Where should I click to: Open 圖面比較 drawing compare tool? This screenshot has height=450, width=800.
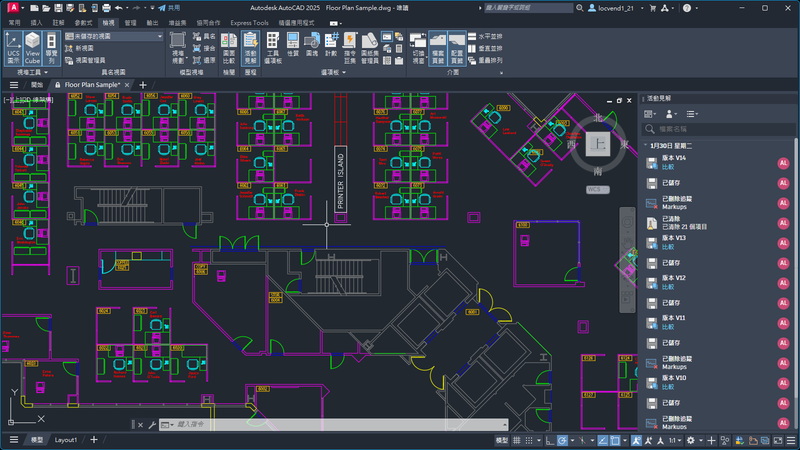229,48
